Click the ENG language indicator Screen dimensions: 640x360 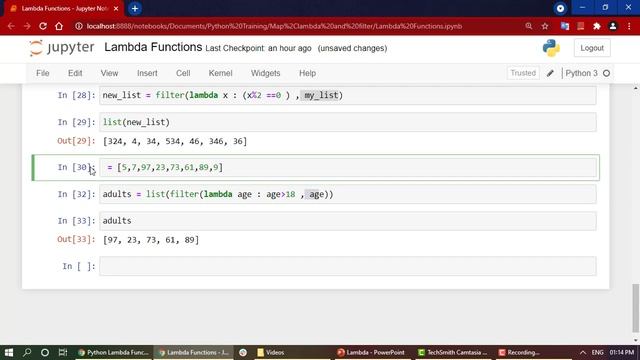tap(598, 352)
